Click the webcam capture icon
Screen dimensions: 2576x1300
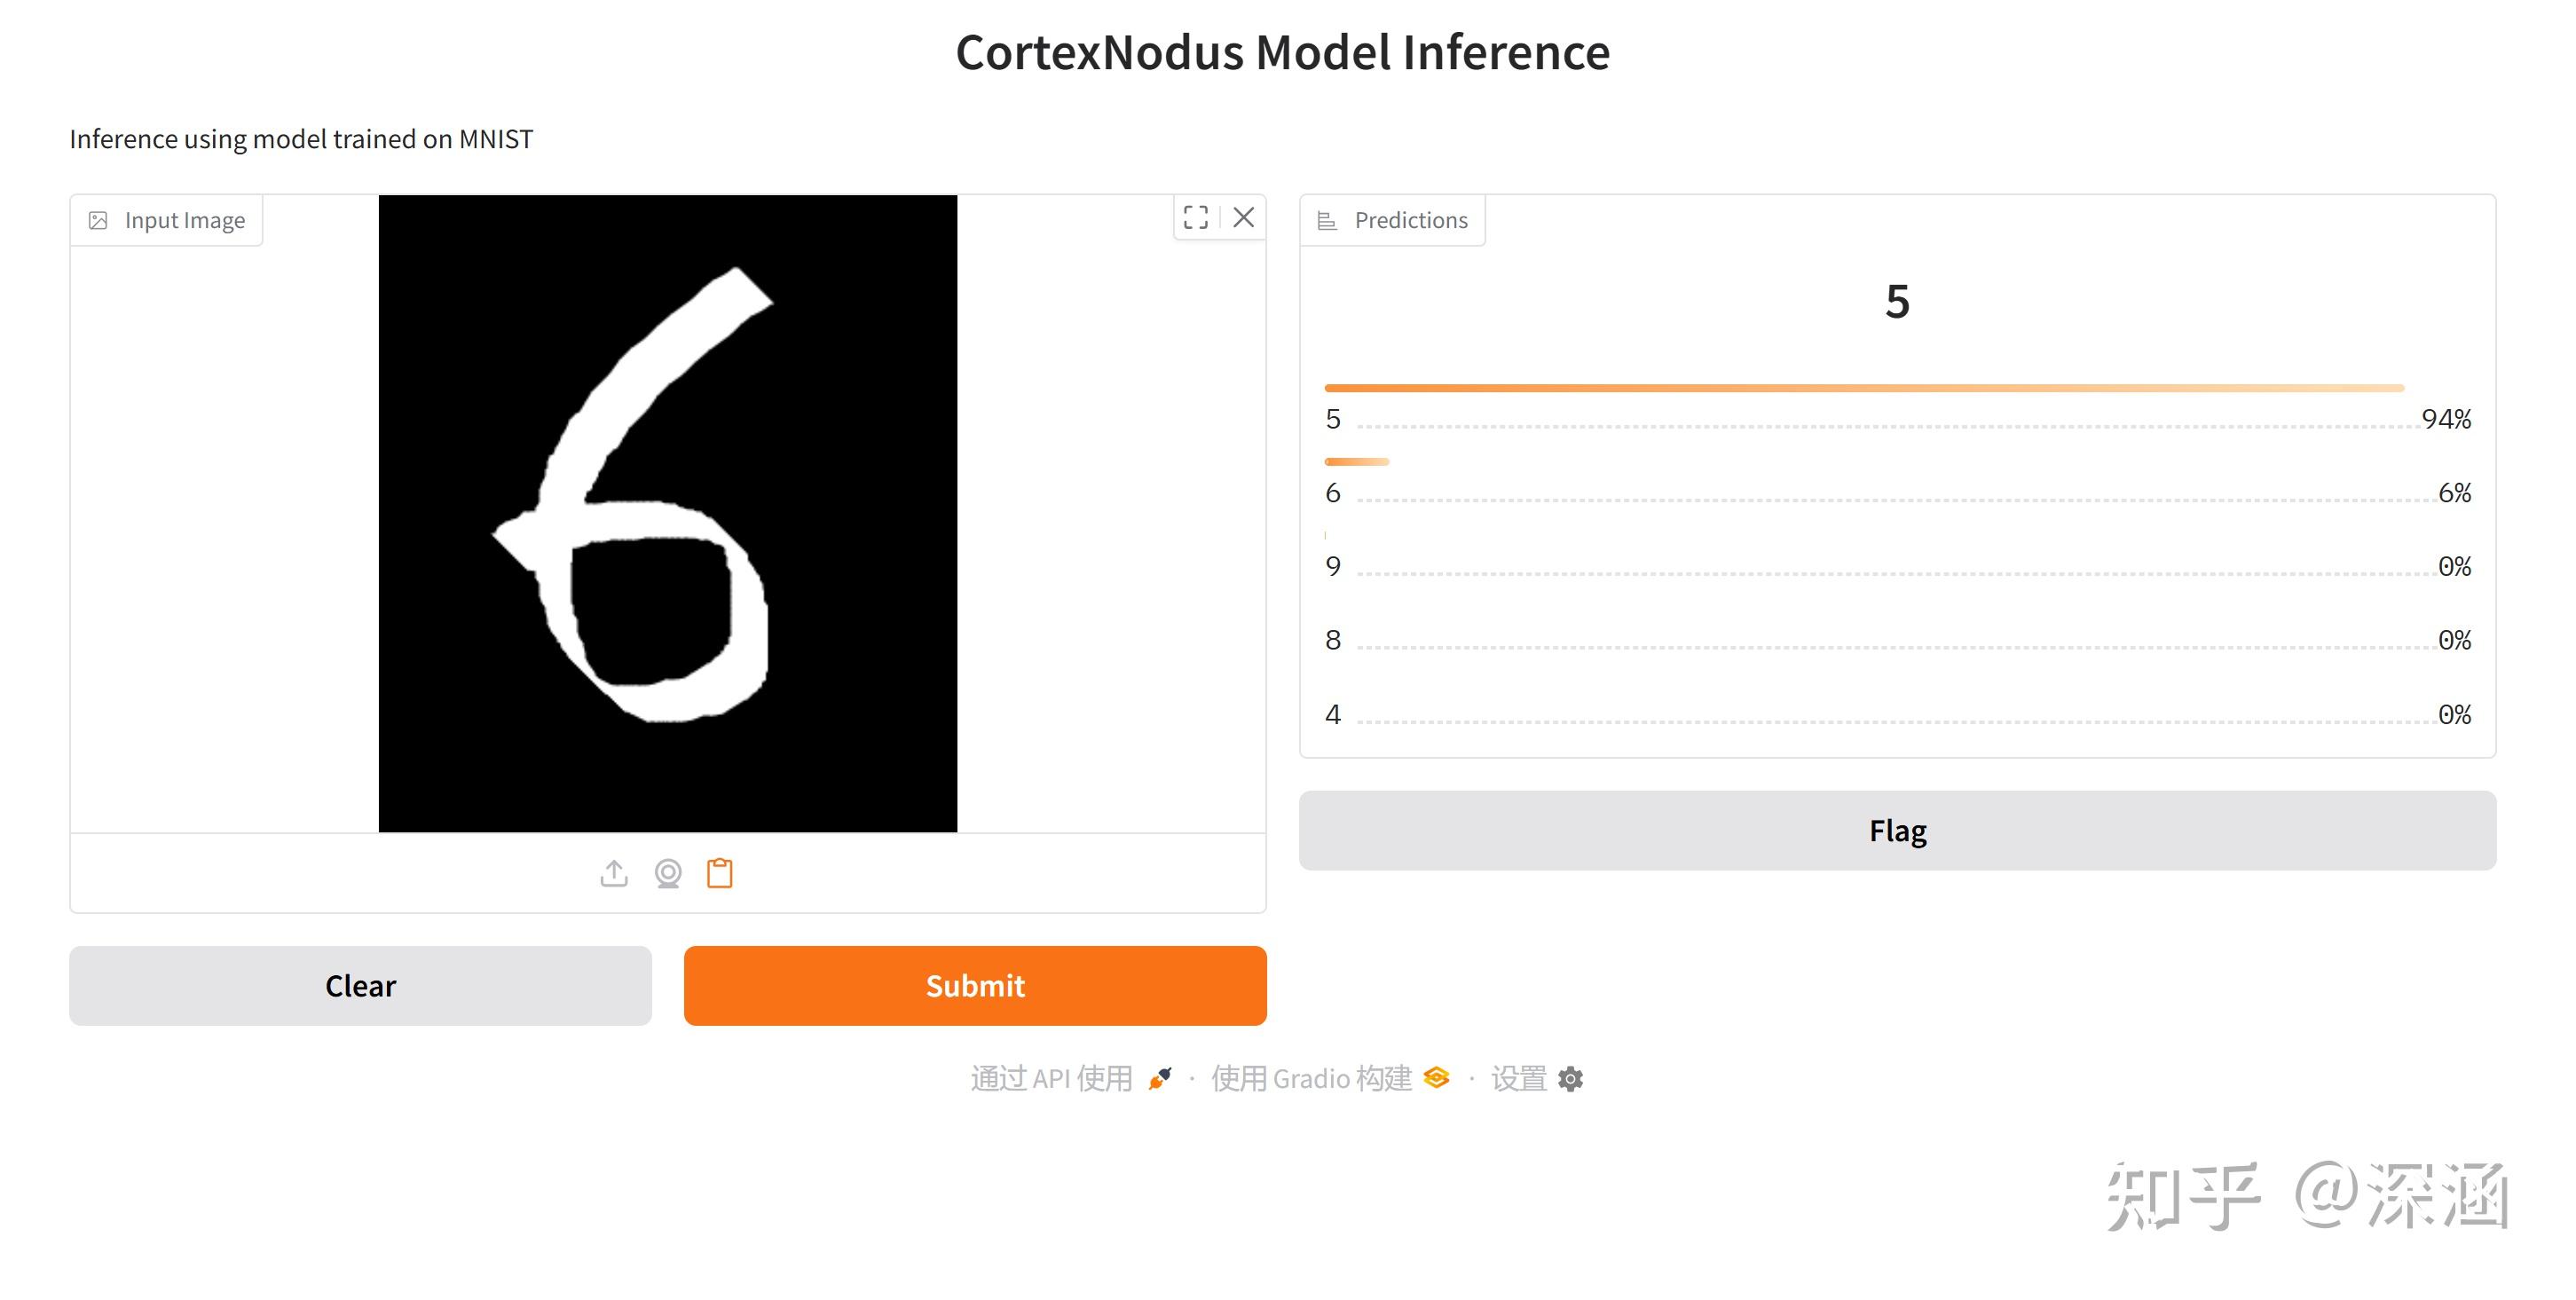tap(668, 873)
